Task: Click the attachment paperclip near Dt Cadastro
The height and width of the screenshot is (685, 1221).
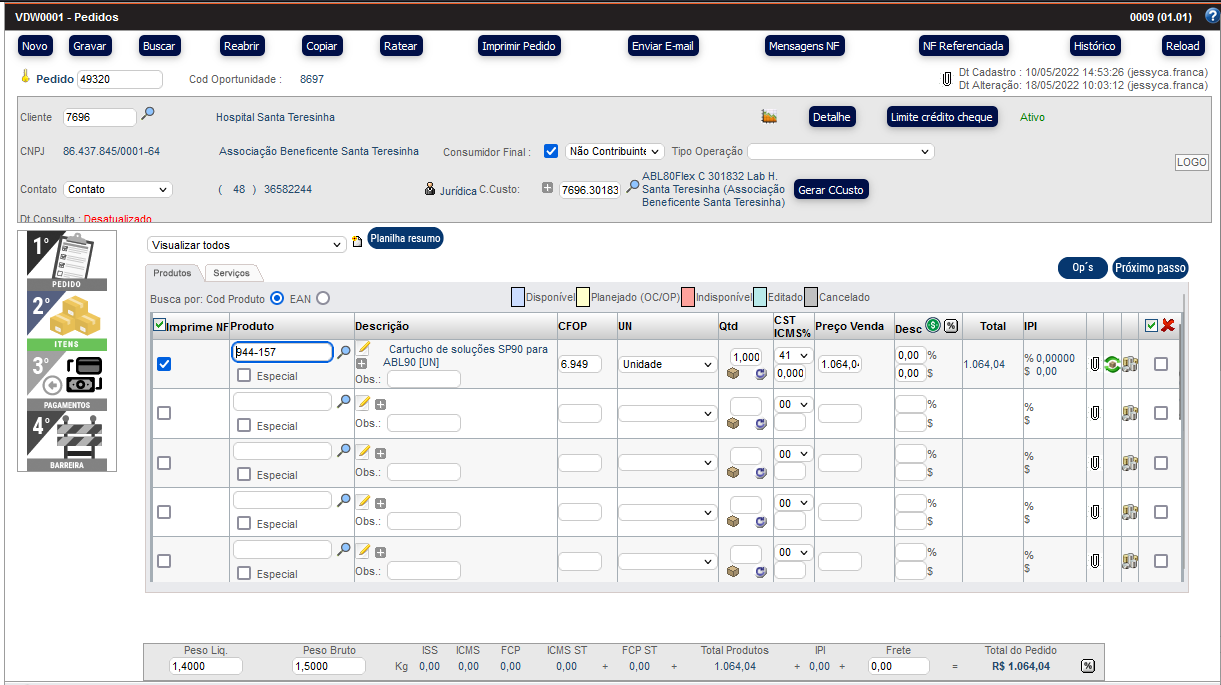Action: click(946, 78)
